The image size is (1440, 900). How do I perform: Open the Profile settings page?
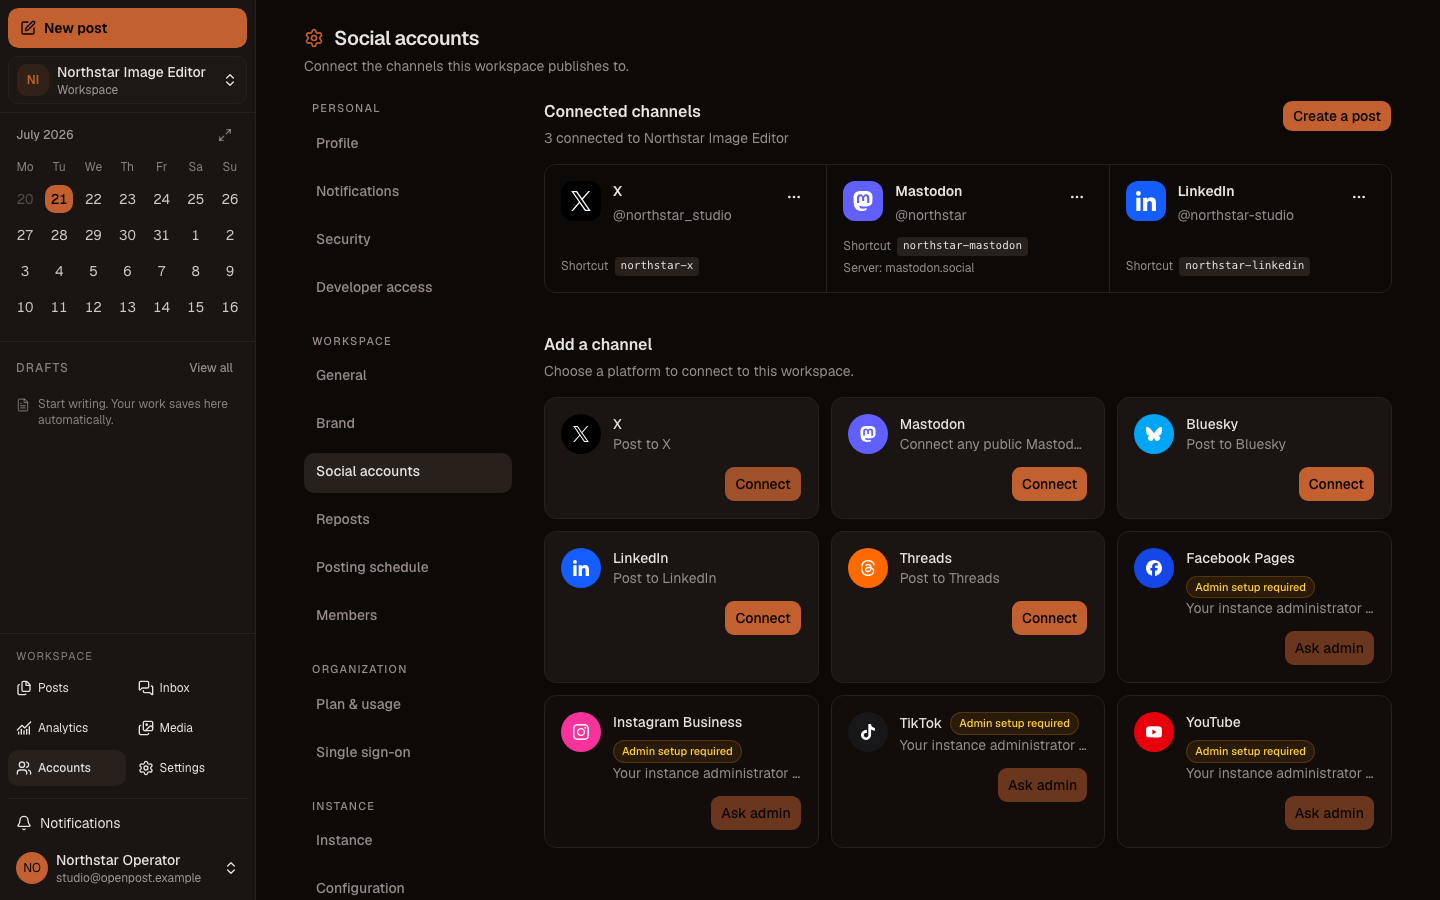click(x=408, y=144)
